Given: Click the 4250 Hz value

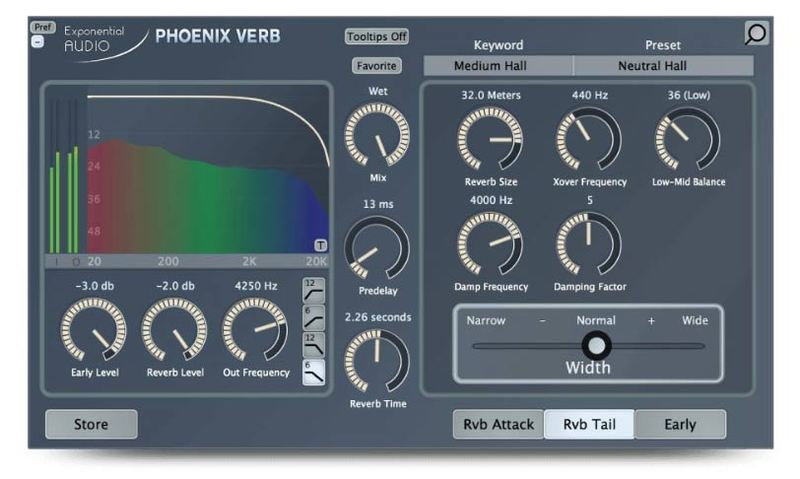Looking at the screenshot, I should coord(256,286).
